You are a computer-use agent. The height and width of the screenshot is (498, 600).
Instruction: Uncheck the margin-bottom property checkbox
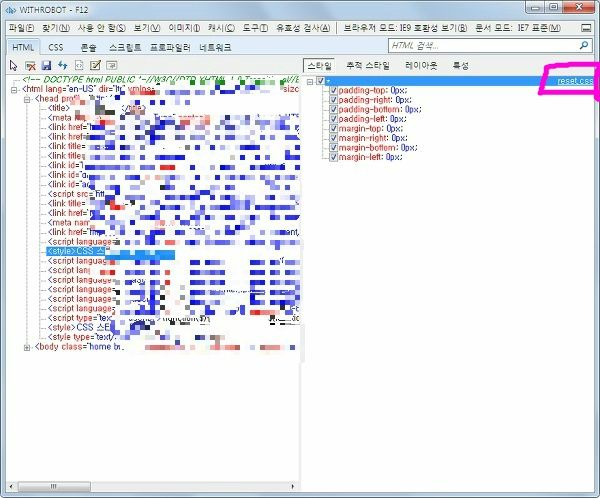333,148
